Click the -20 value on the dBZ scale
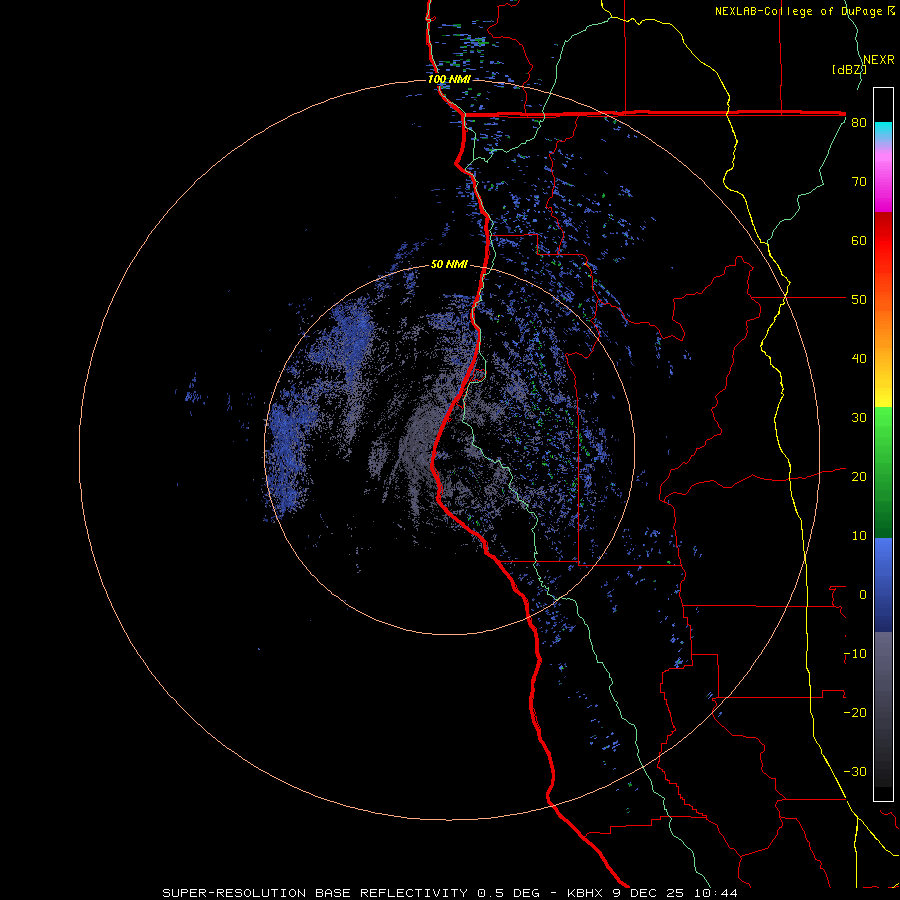900x900 pixels. (x=855, y=713)
